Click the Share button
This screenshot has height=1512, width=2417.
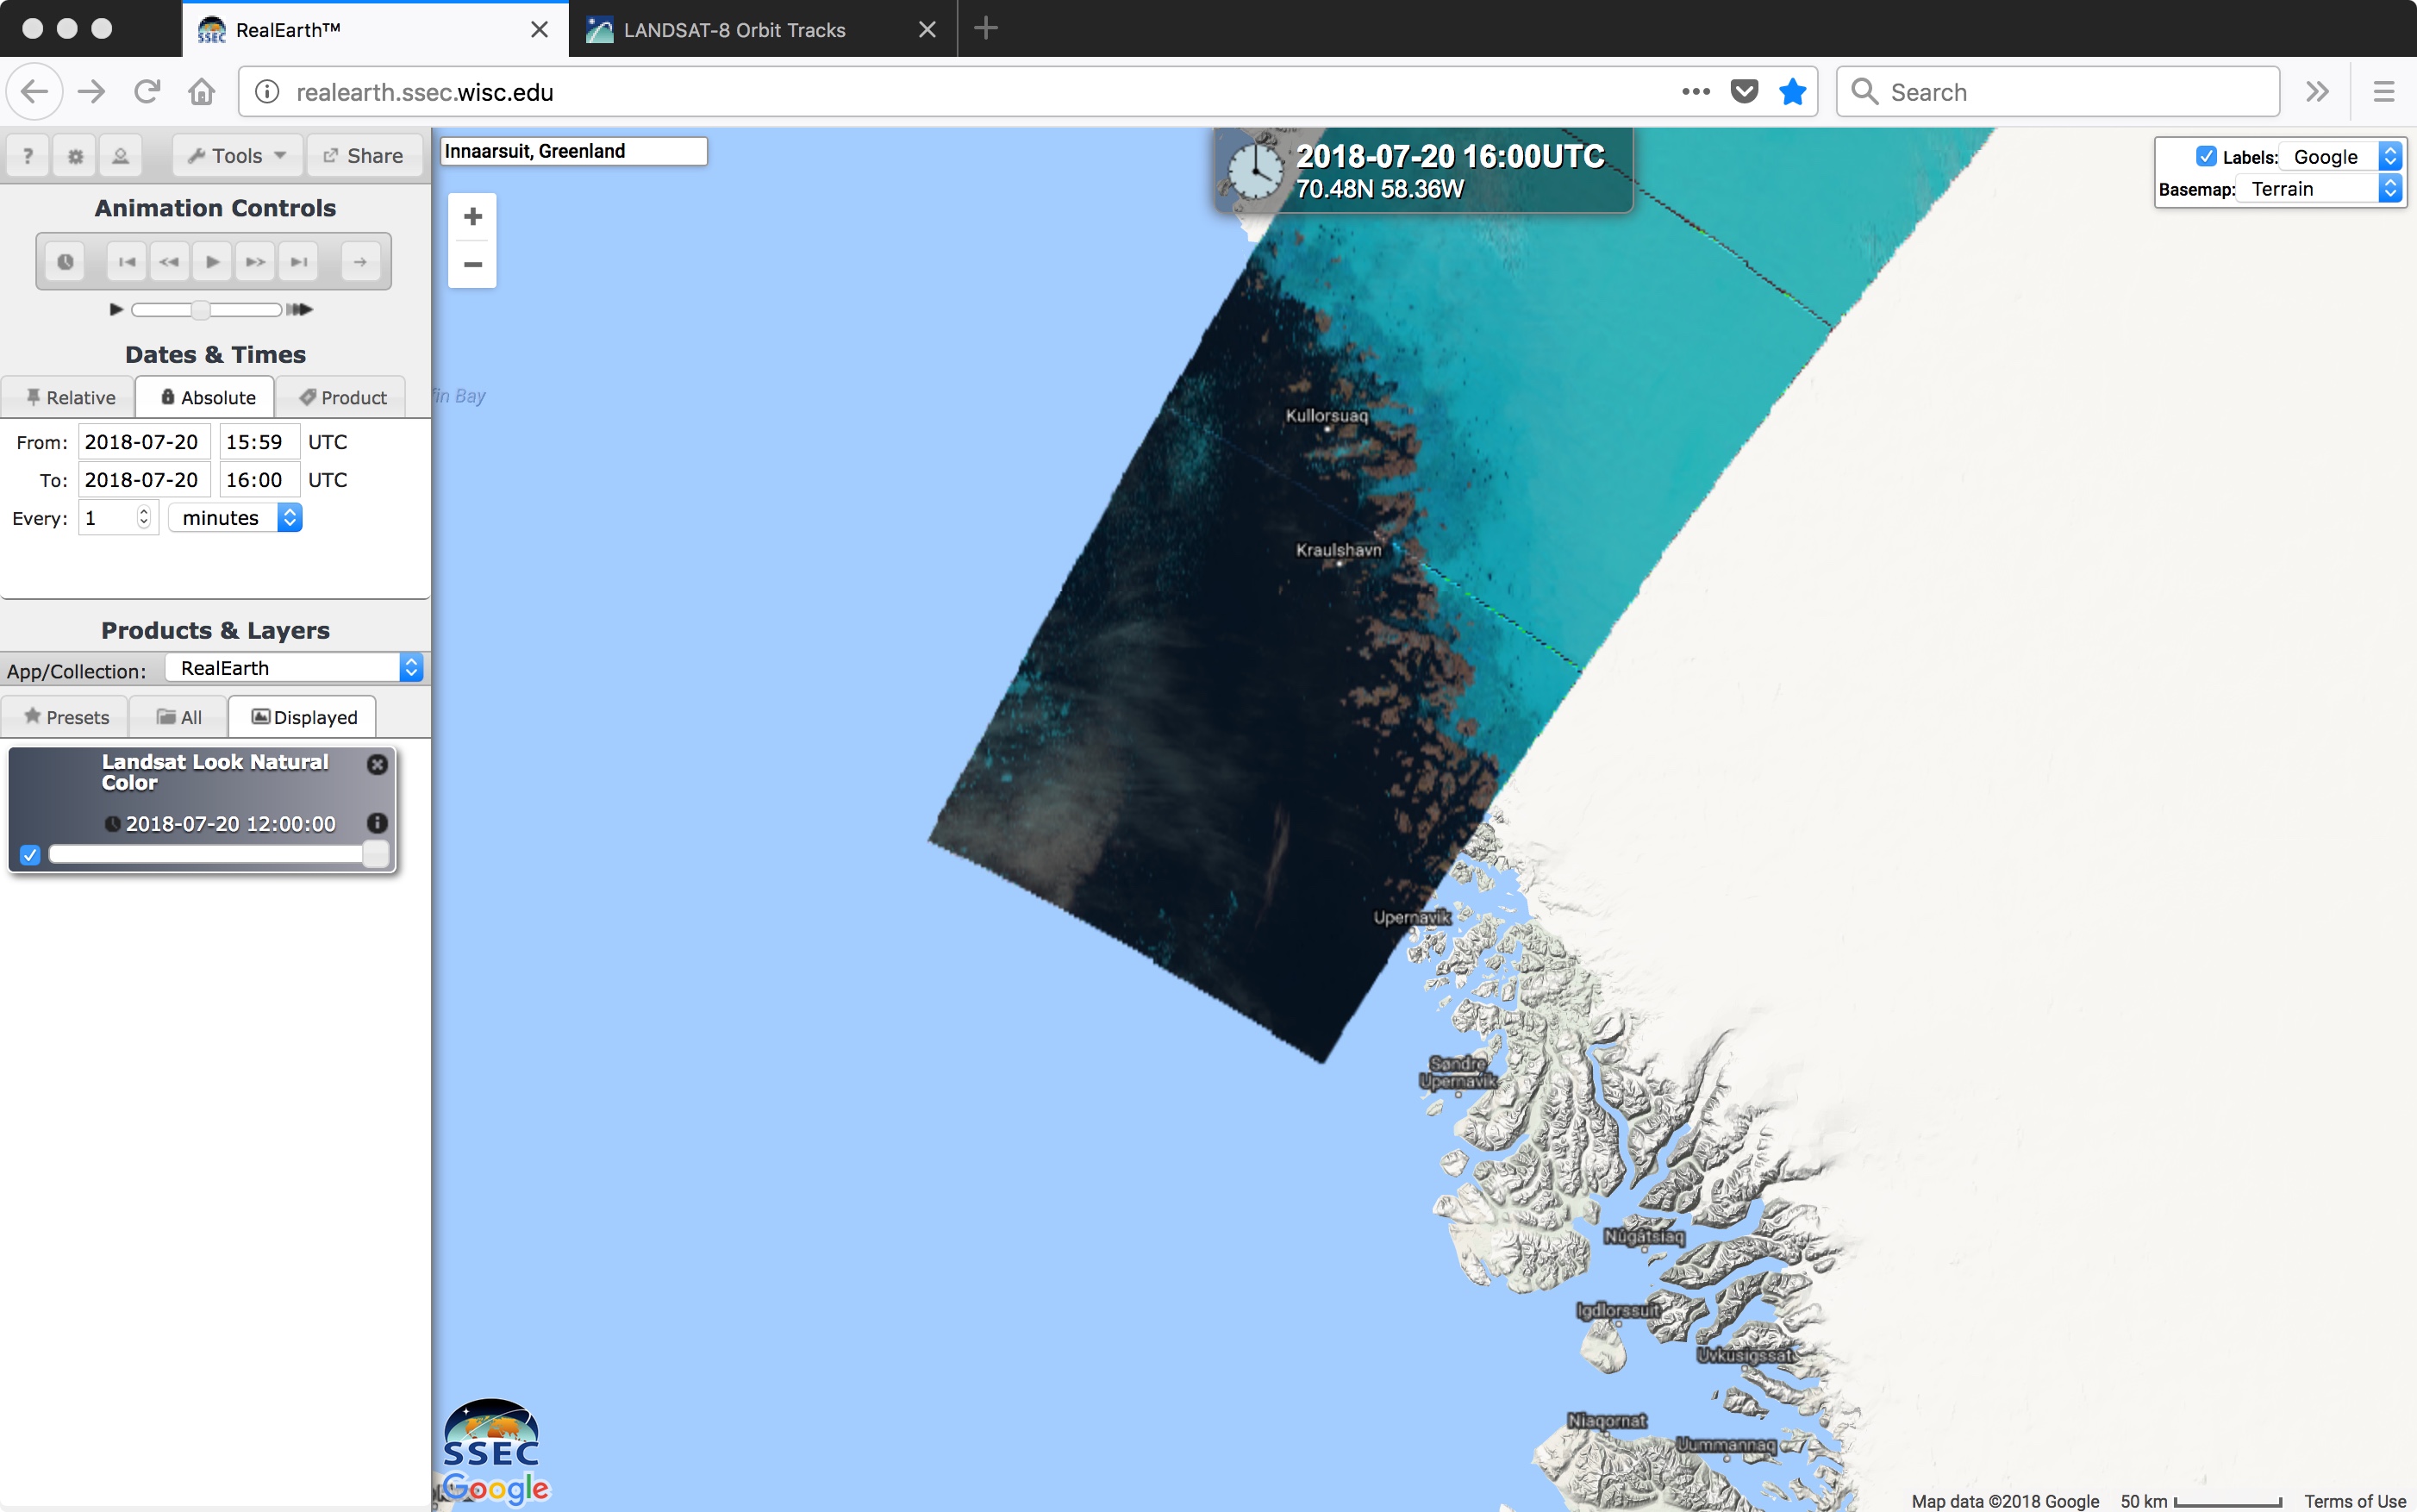pyautogui.click(x=364, y=156)
